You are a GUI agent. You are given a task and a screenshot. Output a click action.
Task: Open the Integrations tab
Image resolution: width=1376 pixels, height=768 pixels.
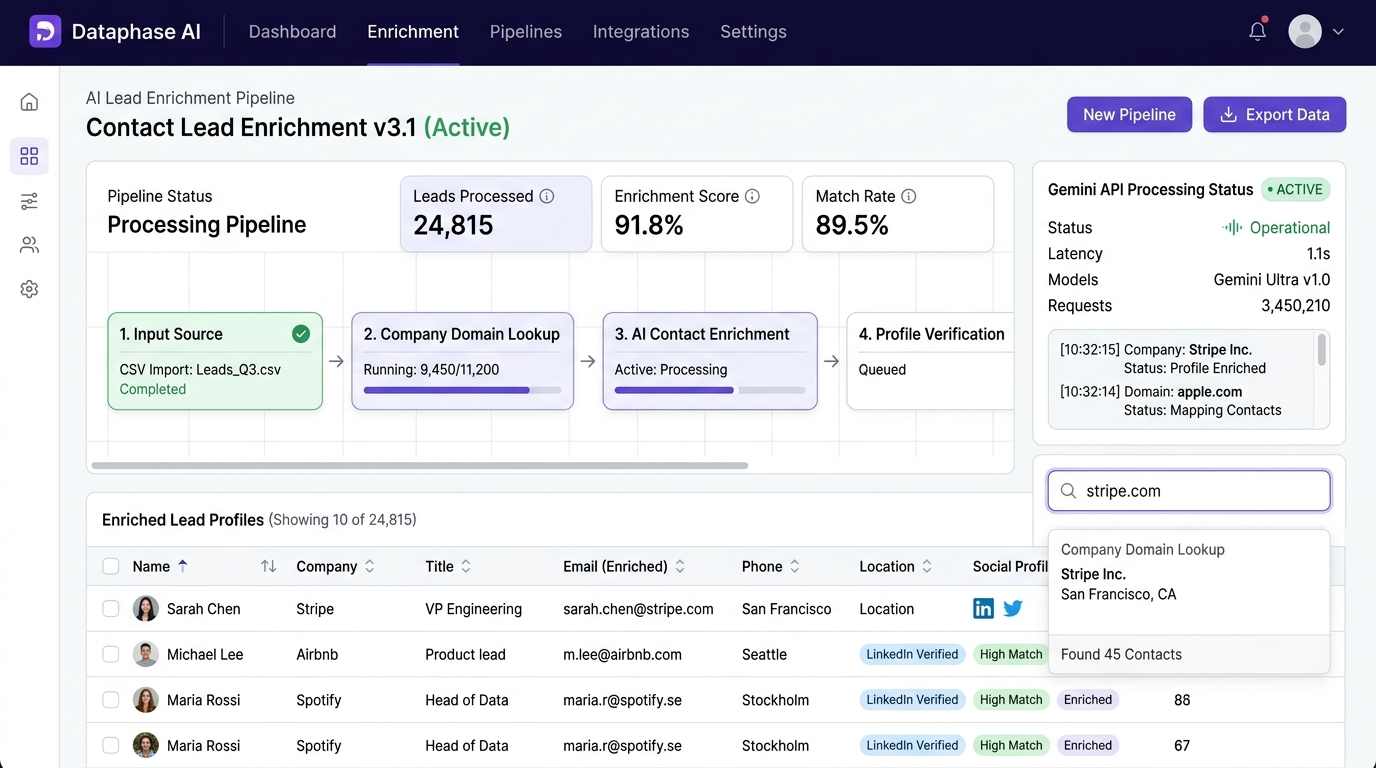[x=641, y=32]
